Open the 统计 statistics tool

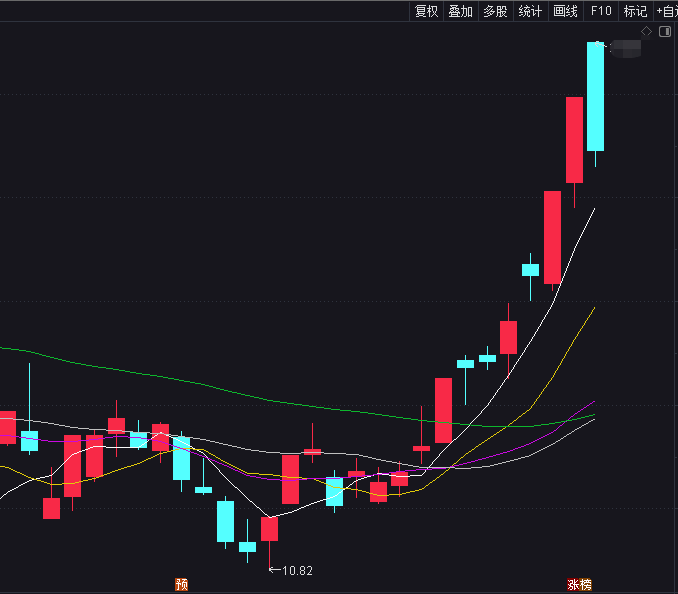click(x=531, y=11)
